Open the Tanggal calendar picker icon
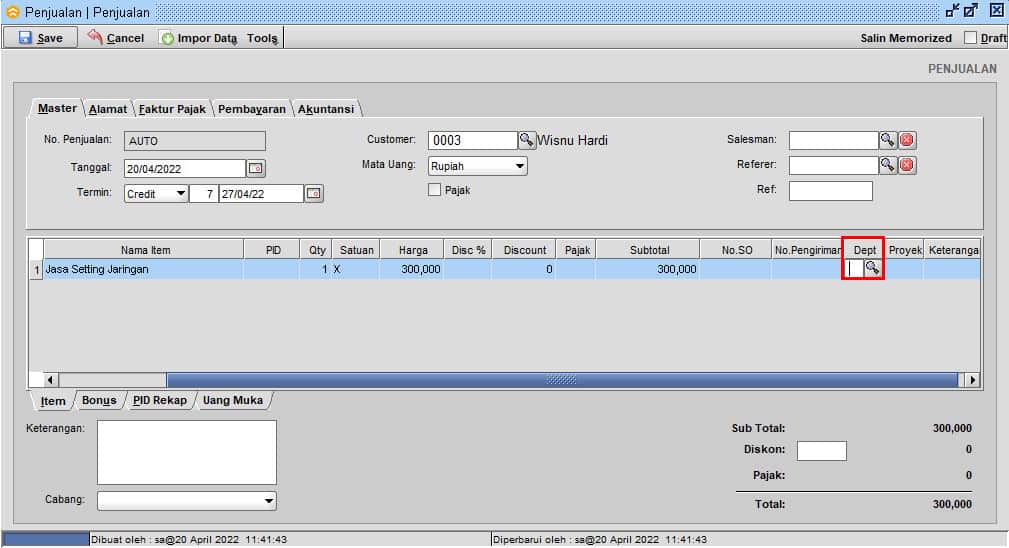 [x=255, y=169]
